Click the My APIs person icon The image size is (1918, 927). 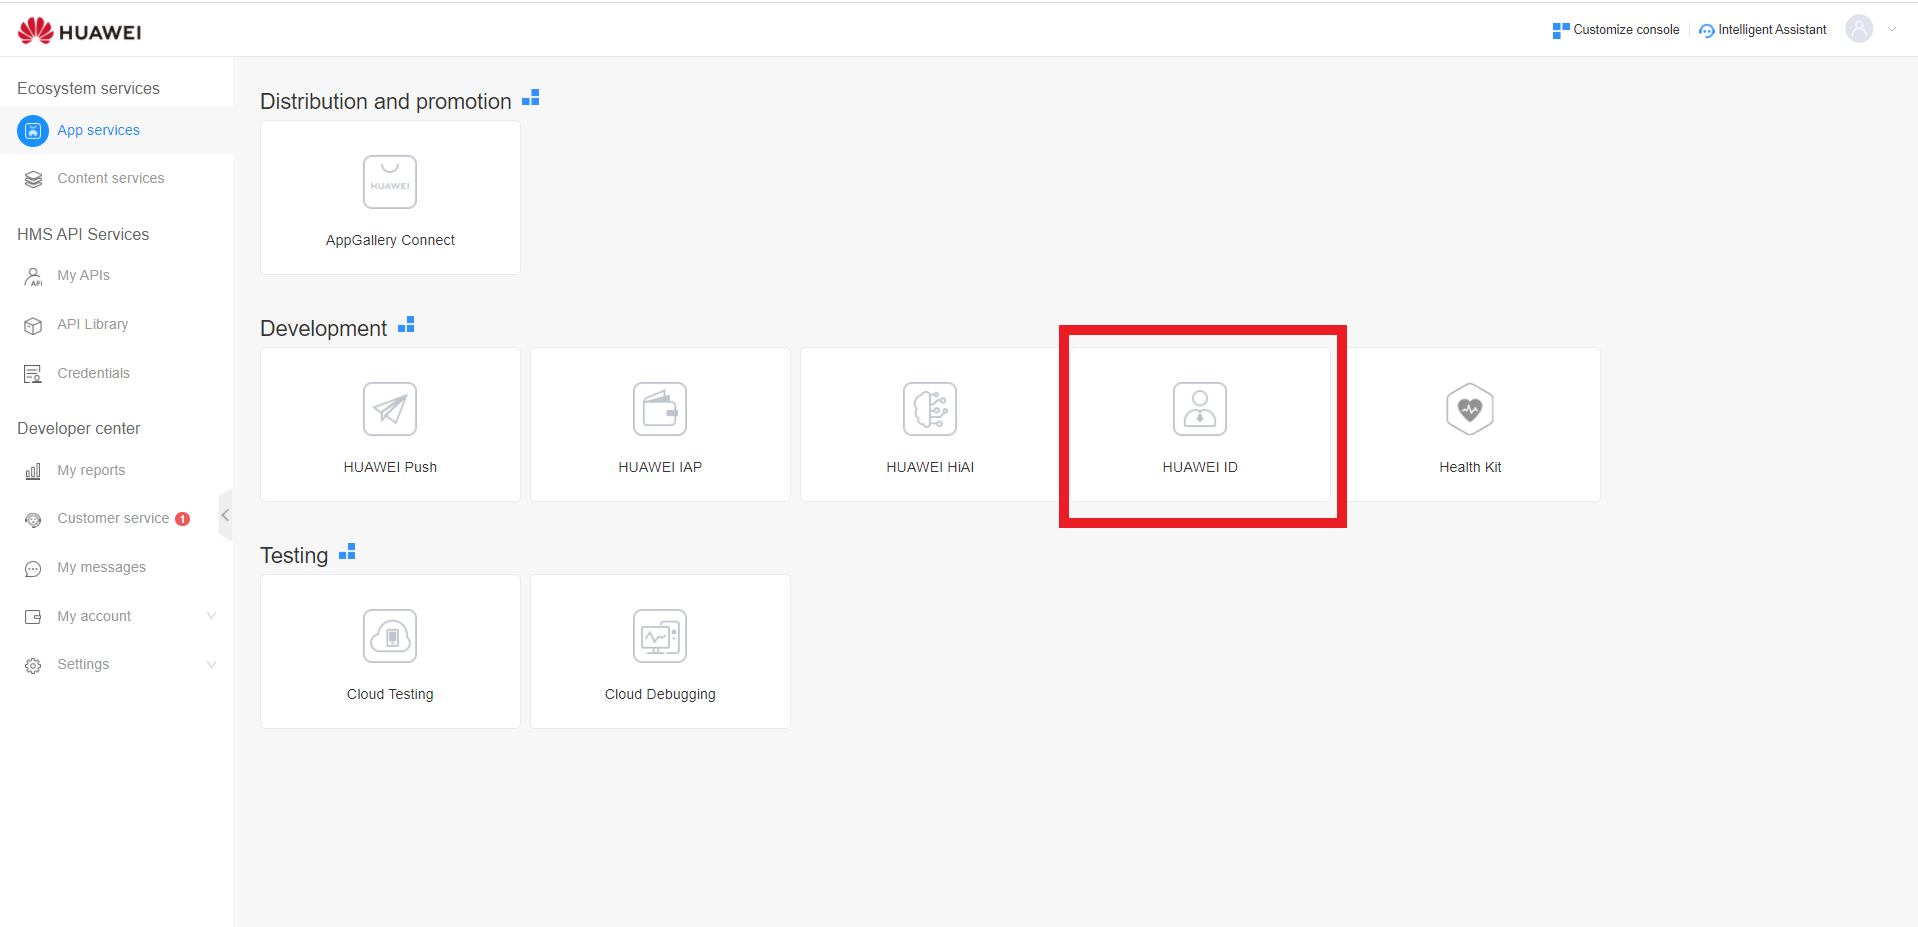[33, 276]
